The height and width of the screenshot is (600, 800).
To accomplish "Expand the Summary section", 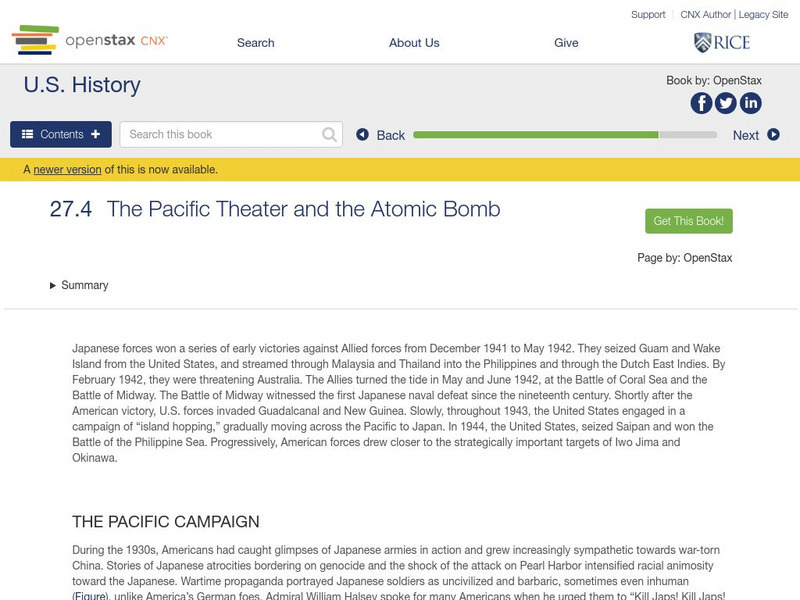I will click(79, 285).
